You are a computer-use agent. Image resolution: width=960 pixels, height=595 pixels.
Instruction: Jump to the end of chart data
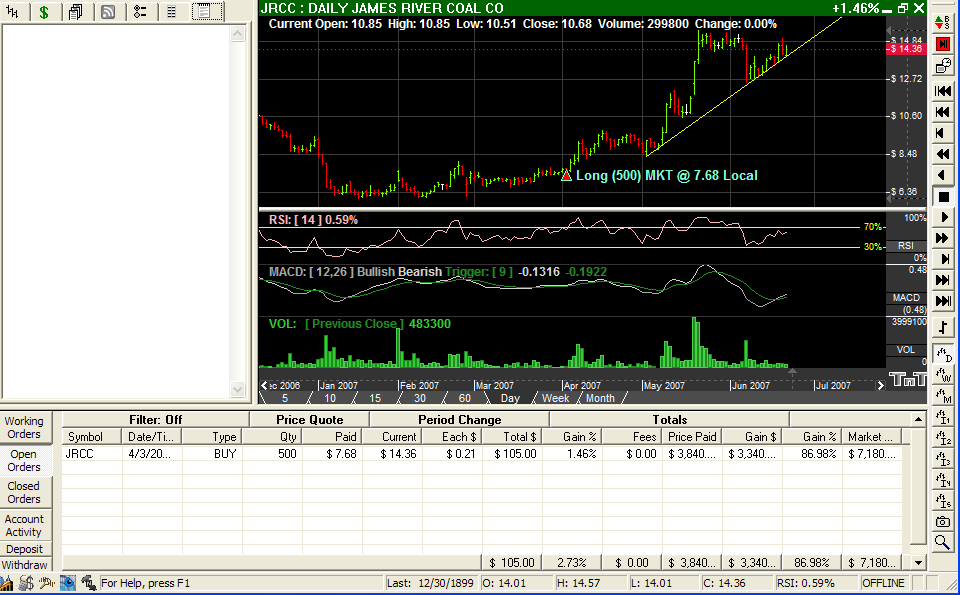(x=943, y=301)
